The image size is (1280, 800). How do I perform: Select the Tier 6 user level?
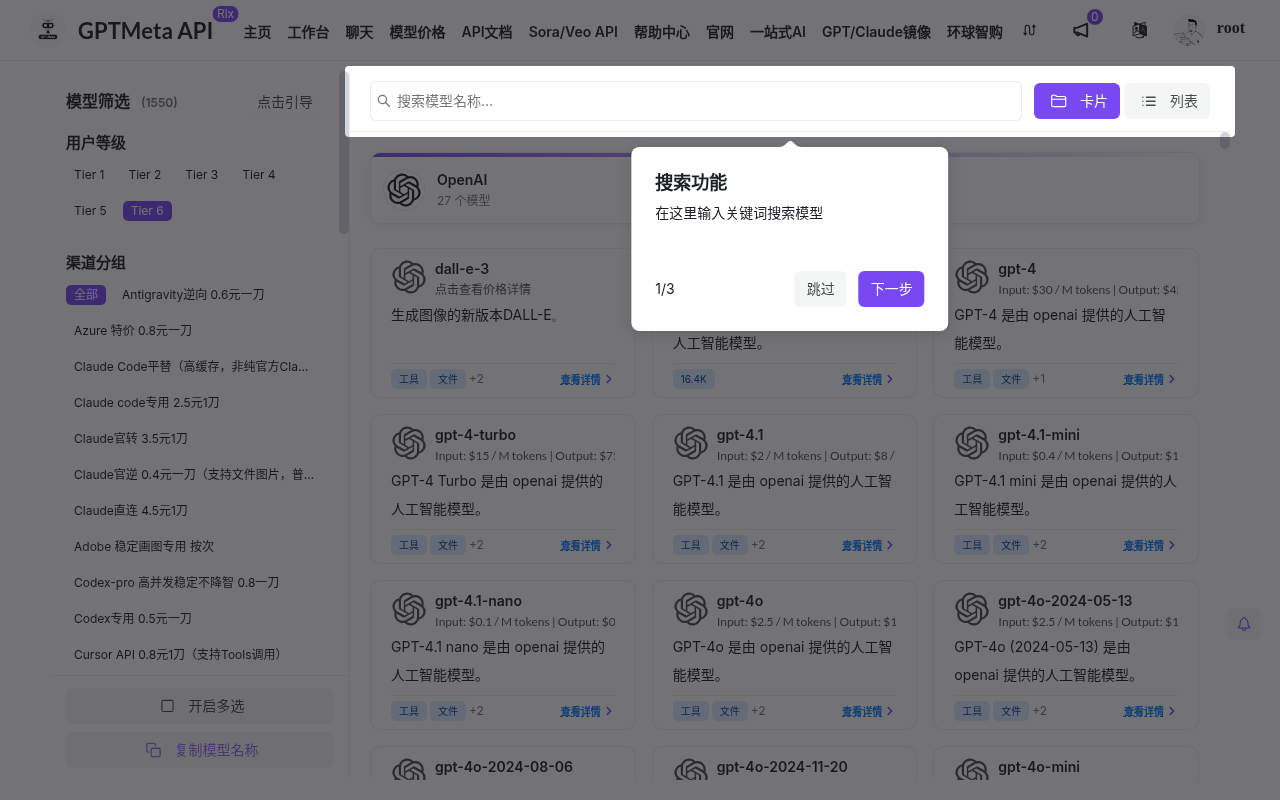pyautogui.click(x=147, y=211)
